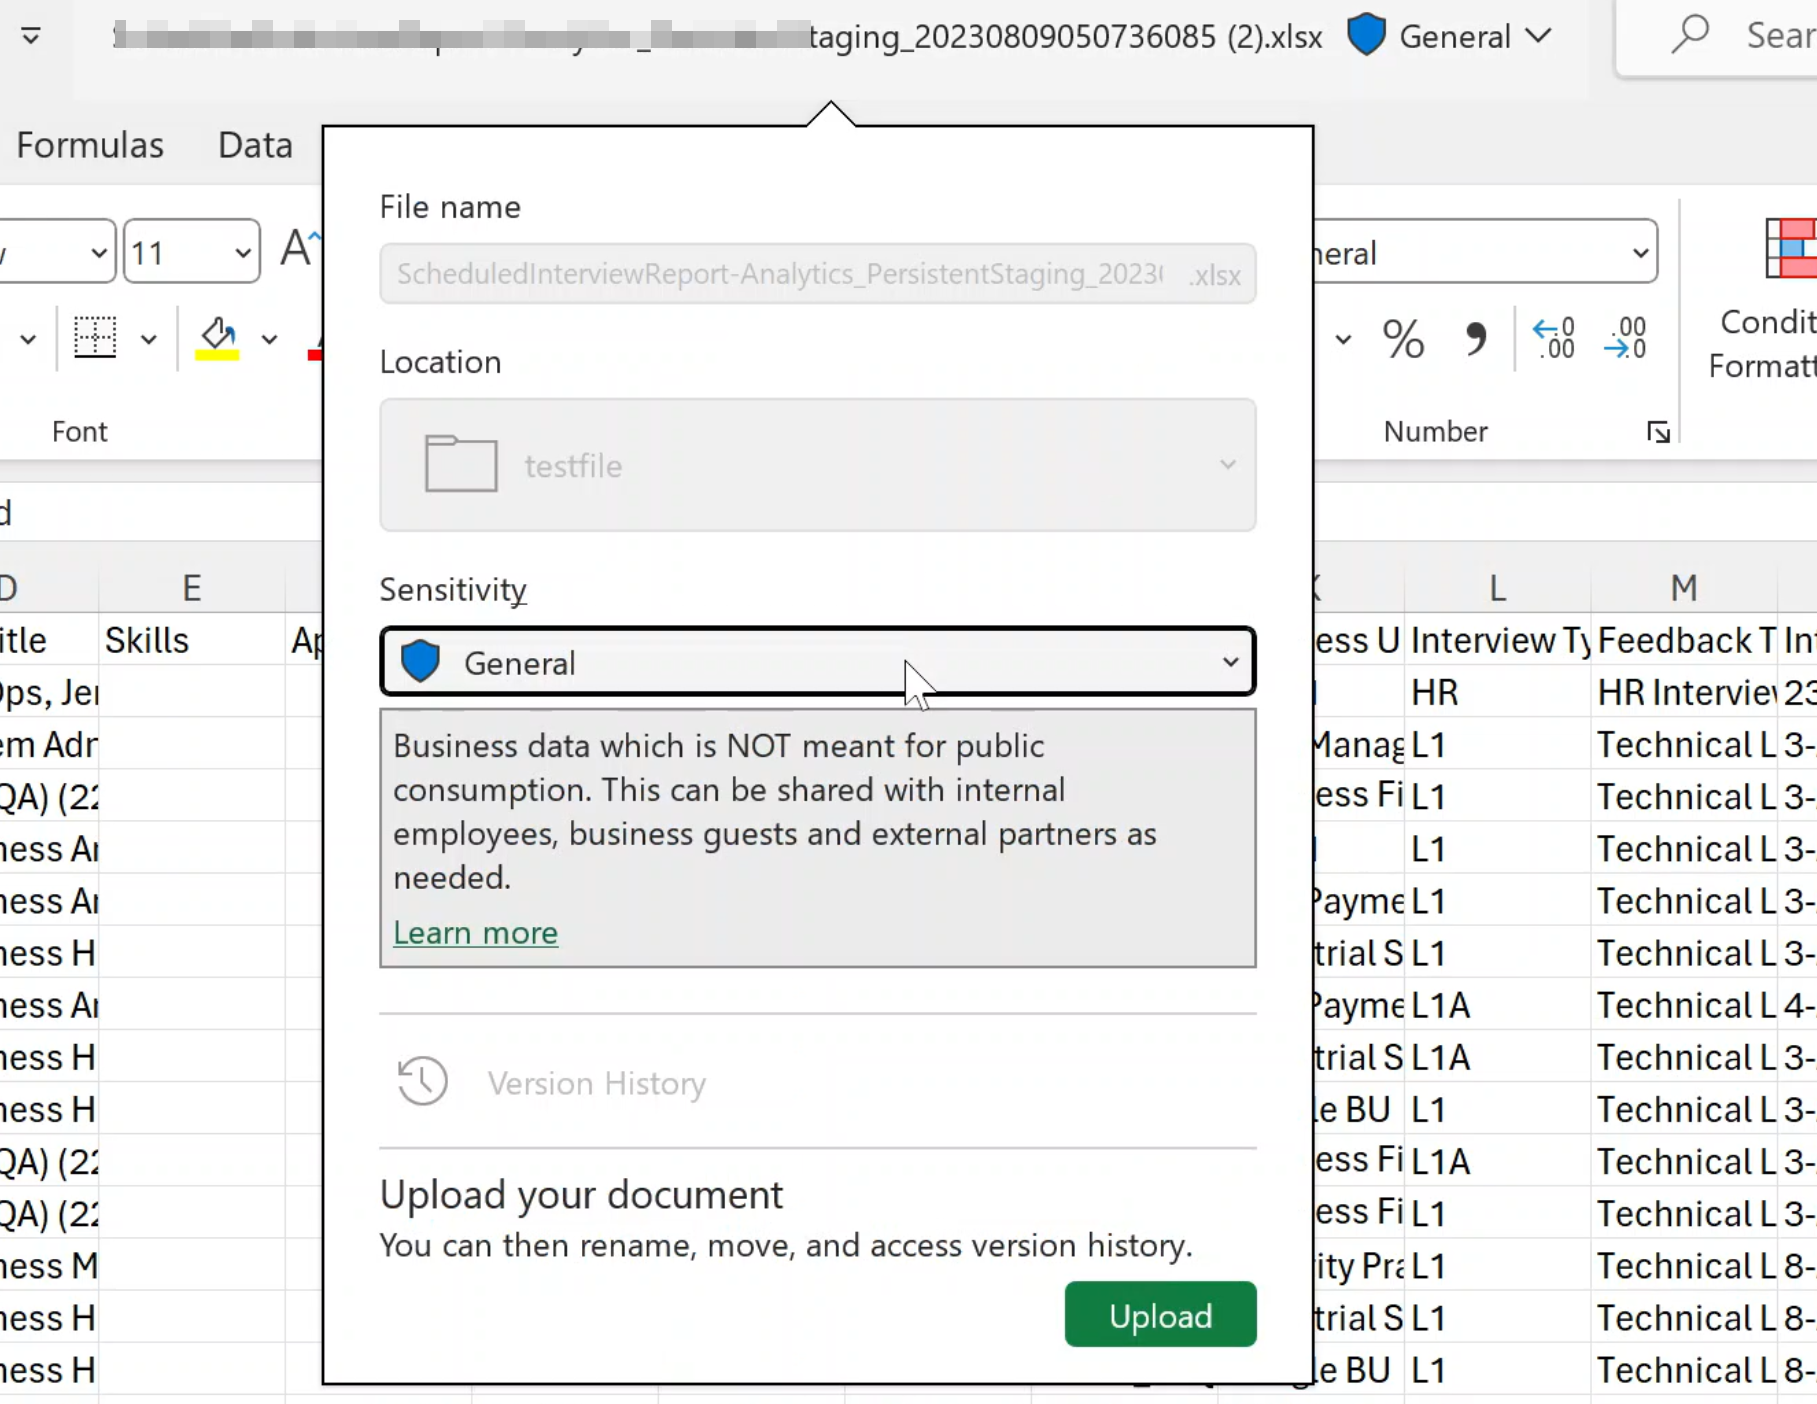
Task: Select the "Interview Ty" header cell
Action: 1497,640
